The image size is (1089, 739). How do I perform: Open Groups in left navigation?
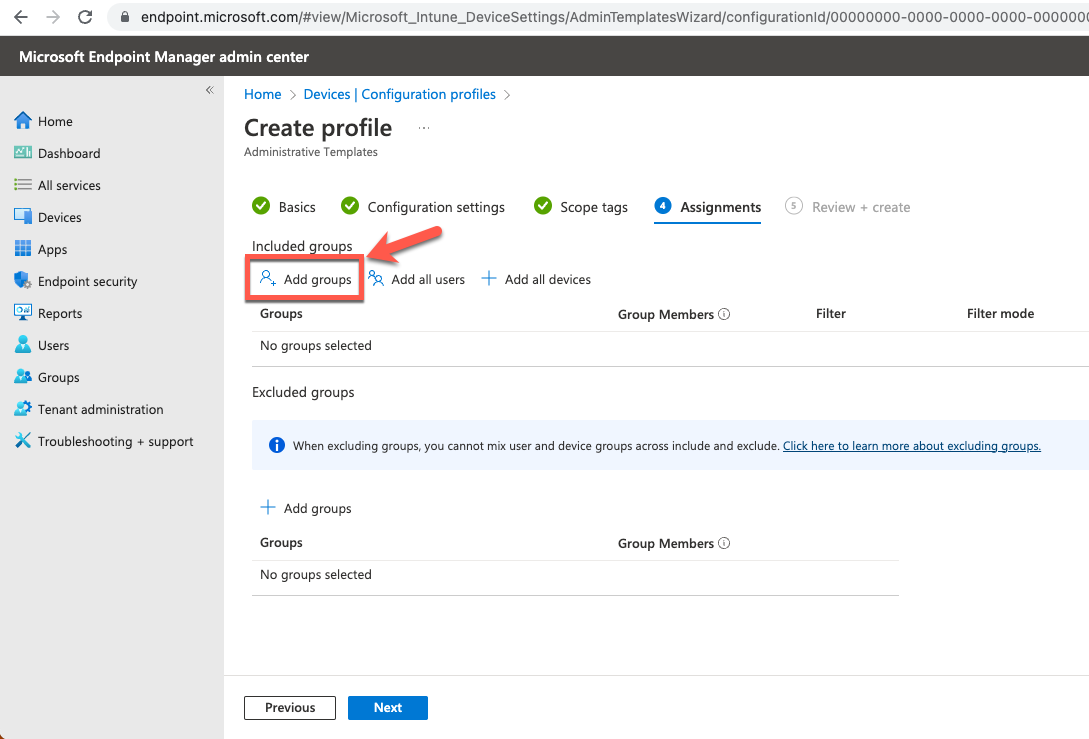coord(58,377)
